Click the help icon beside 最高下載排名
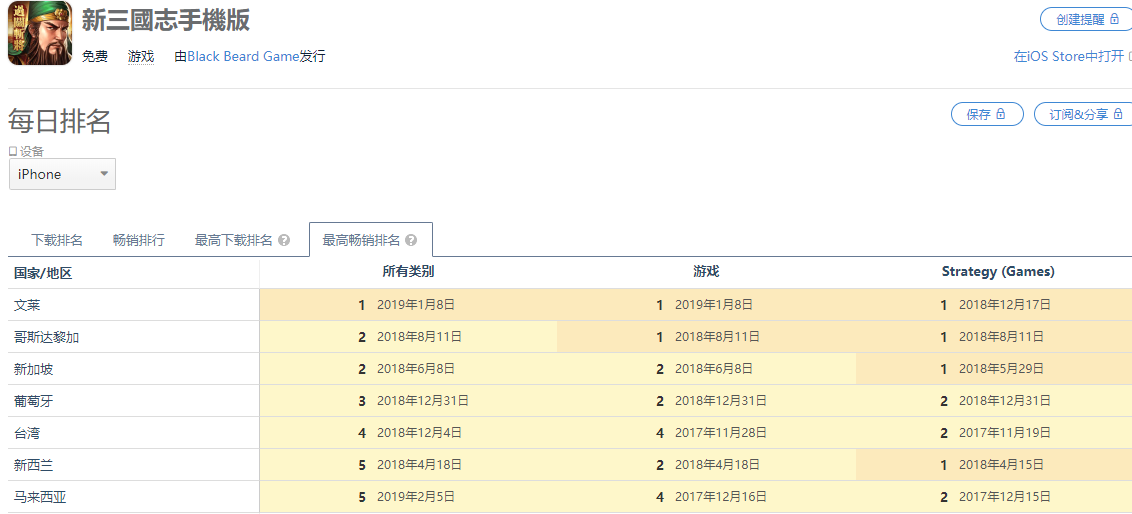Screen dimensions: 1132x514 point(284,241)
